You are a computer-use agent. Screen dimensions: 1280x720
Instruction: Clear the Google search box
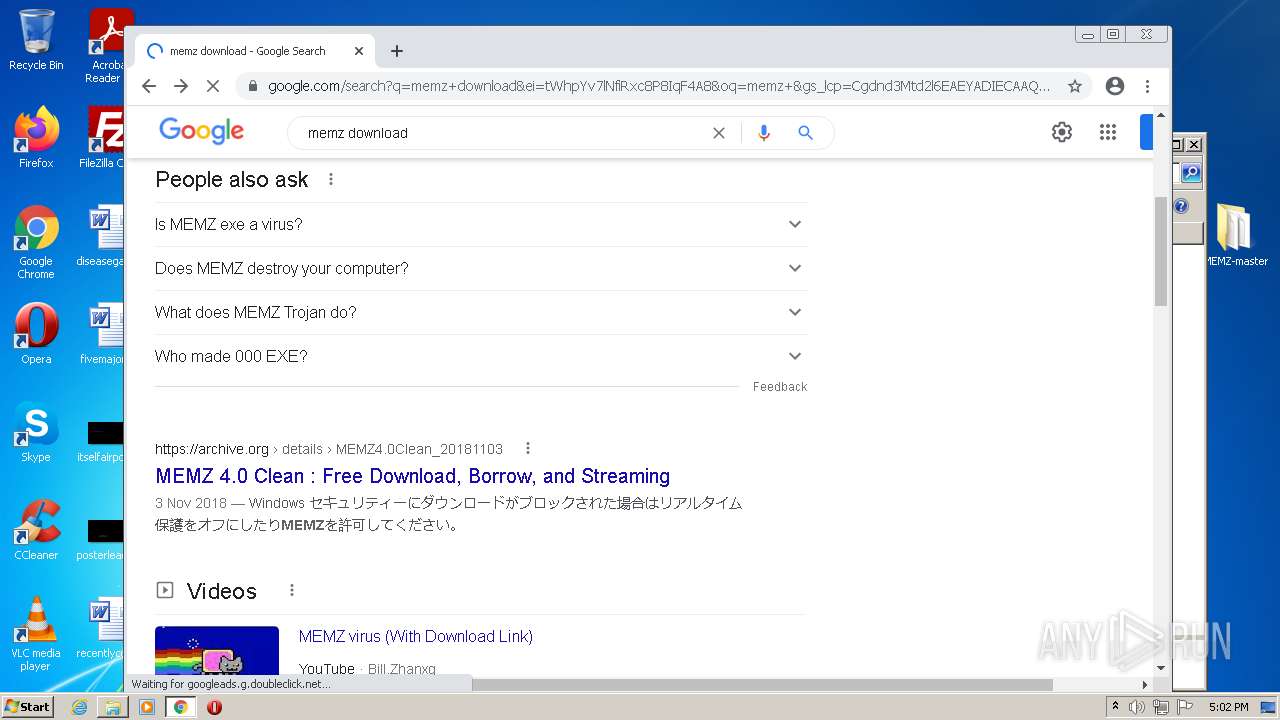[x=718, y=133]
